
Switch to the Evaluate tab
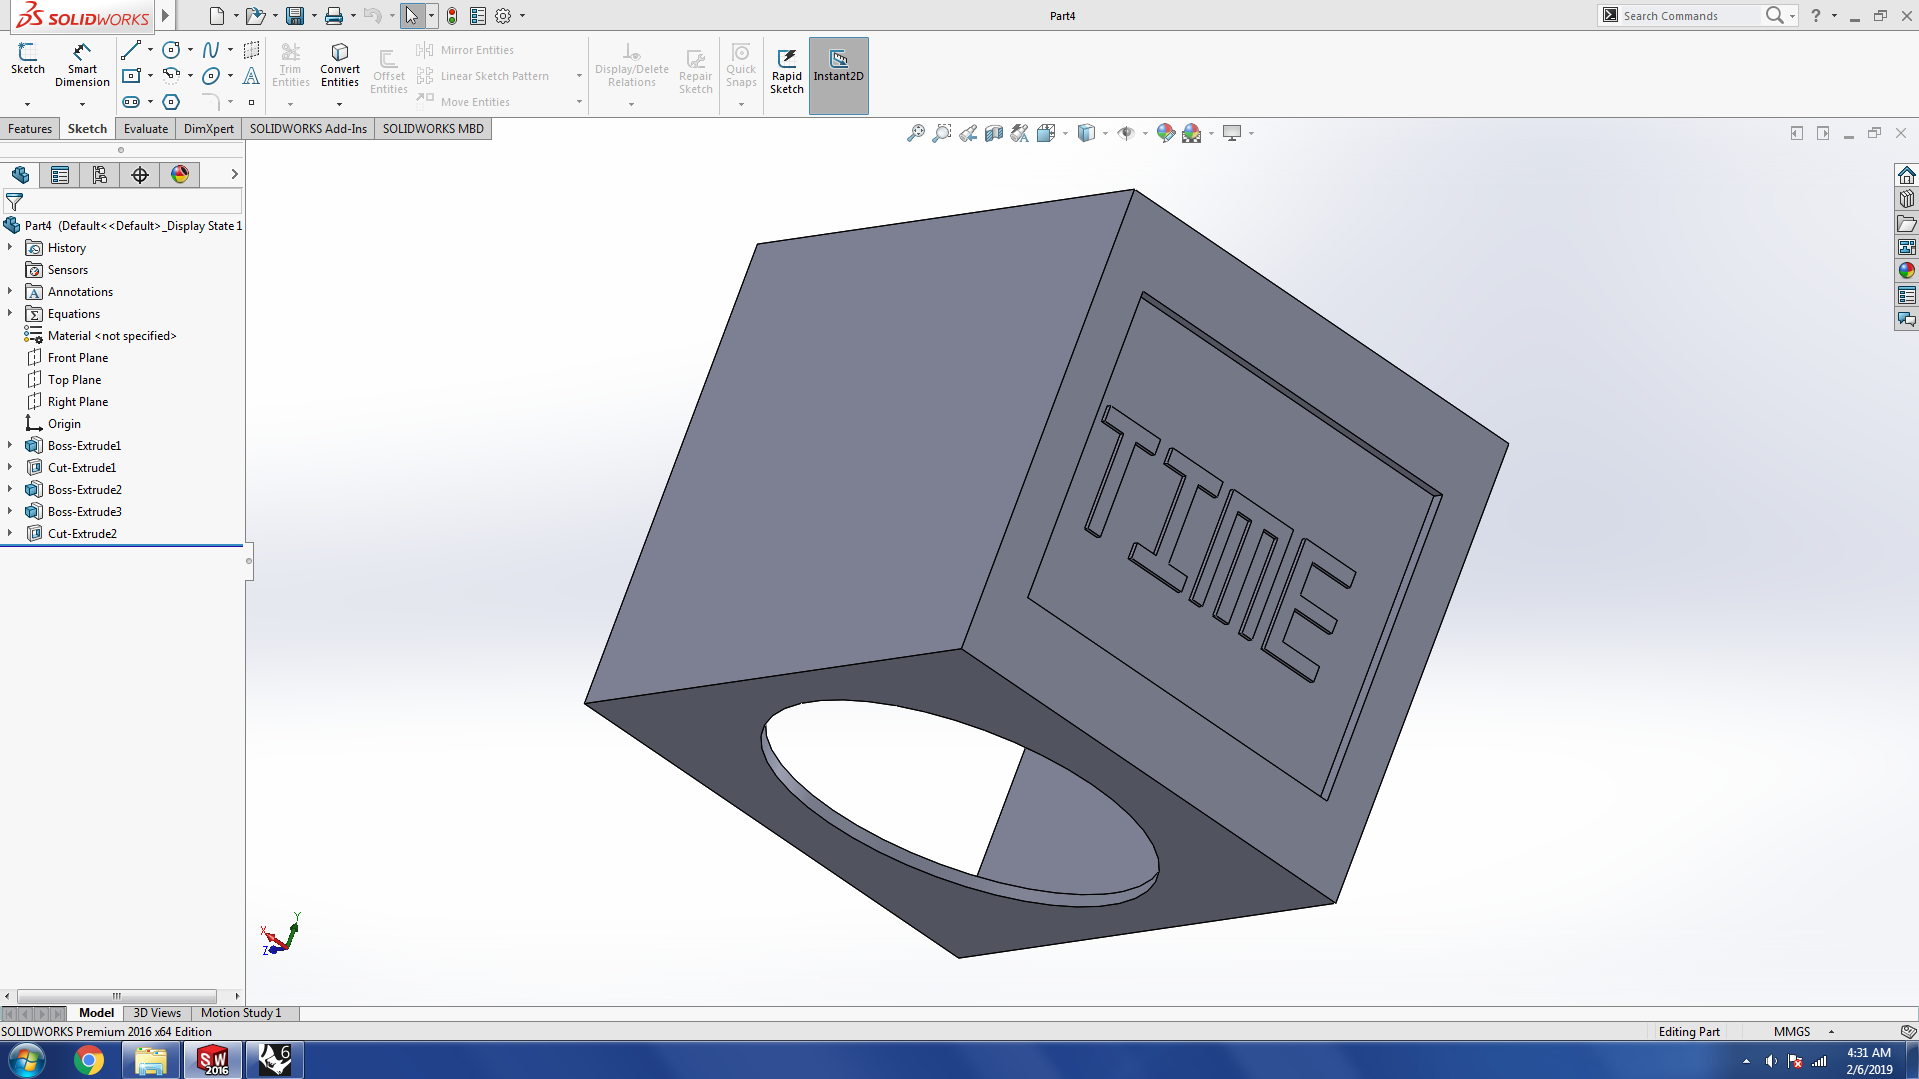click(x=146, y=129)
